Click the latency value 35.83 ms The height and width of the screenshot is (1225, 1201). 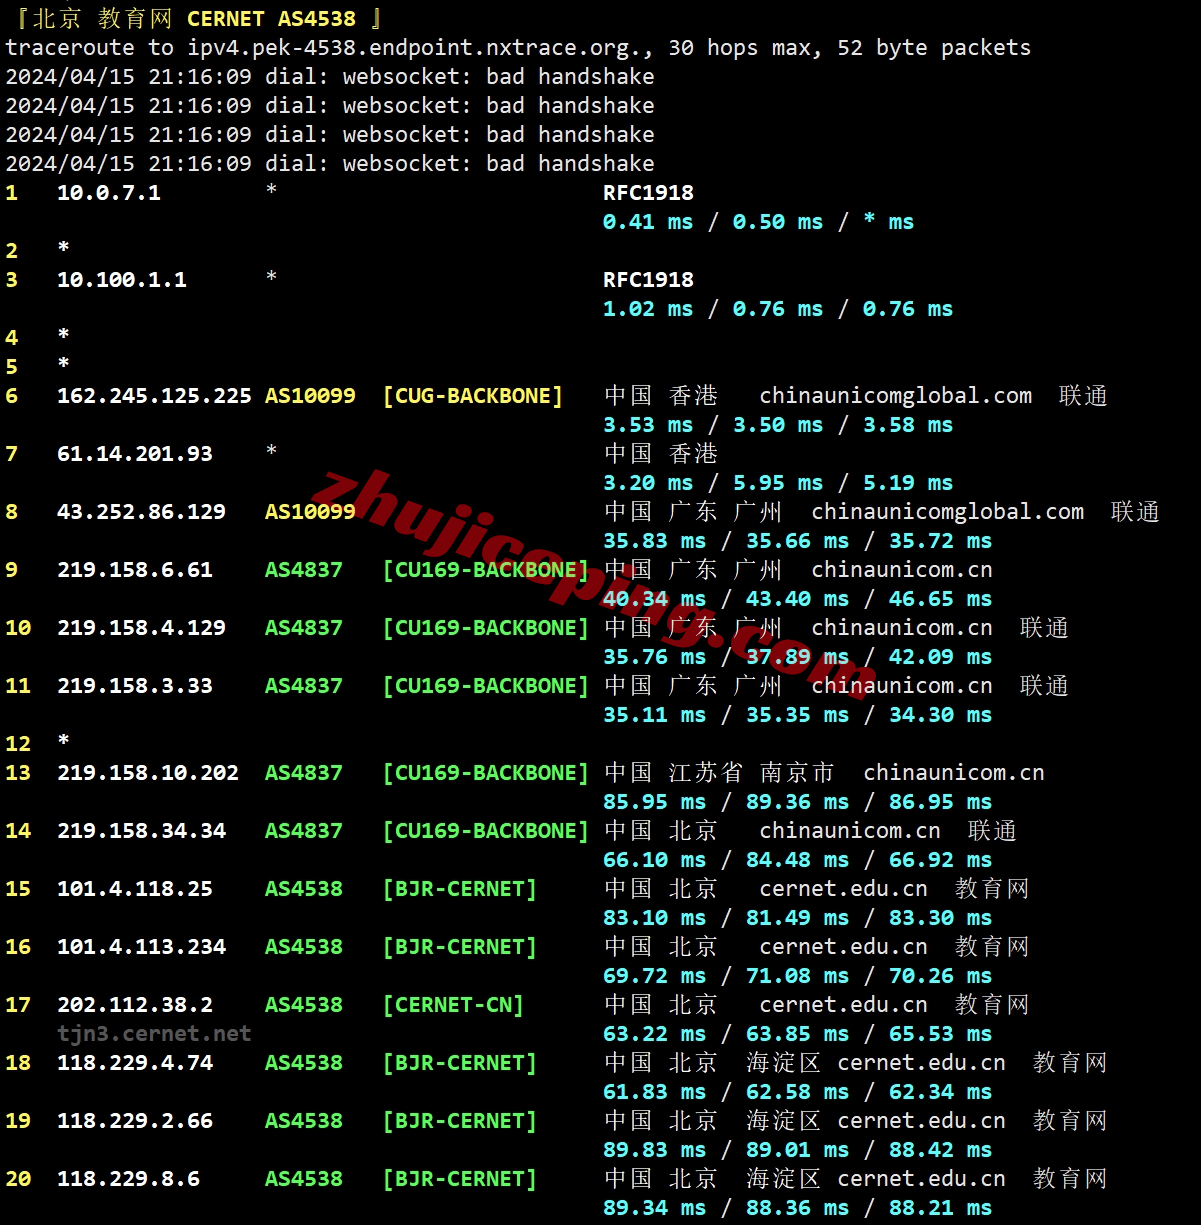coord(655,541)
